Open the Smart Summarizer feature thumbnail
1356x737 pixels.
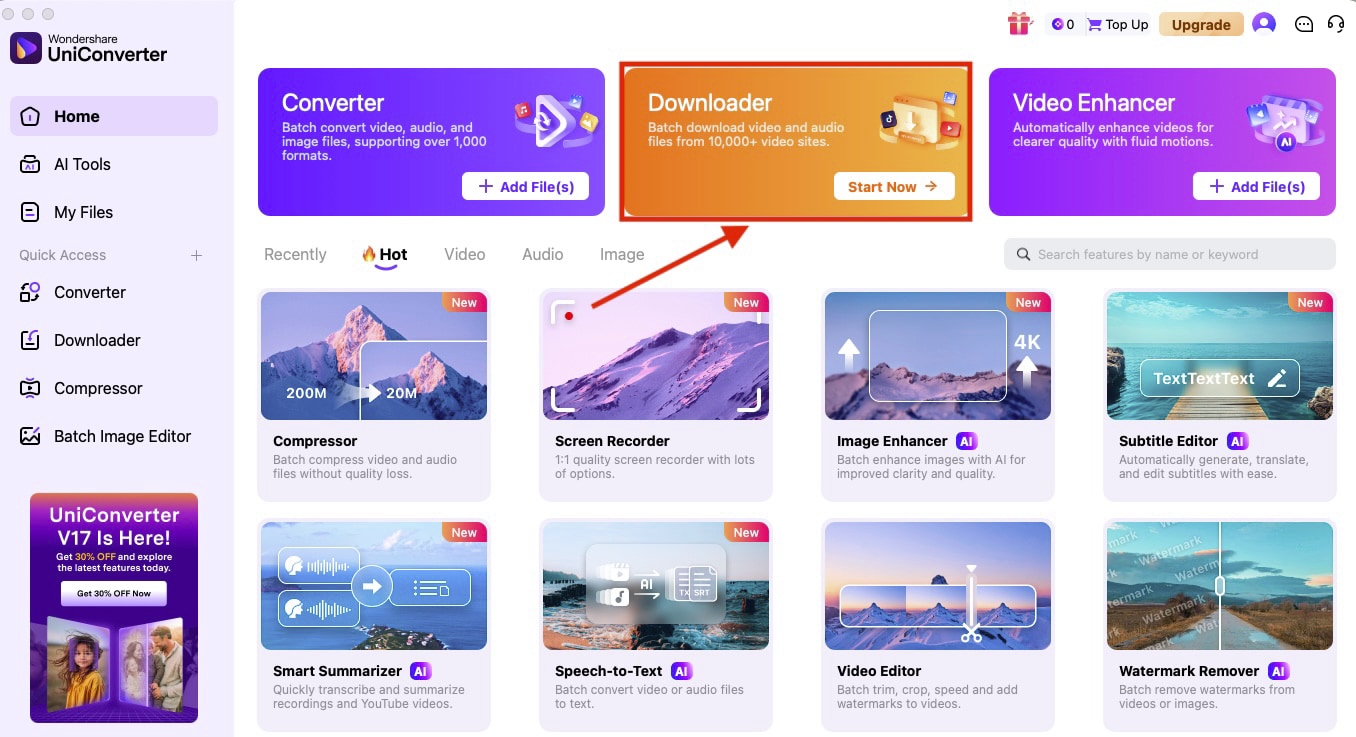[374, 586]
